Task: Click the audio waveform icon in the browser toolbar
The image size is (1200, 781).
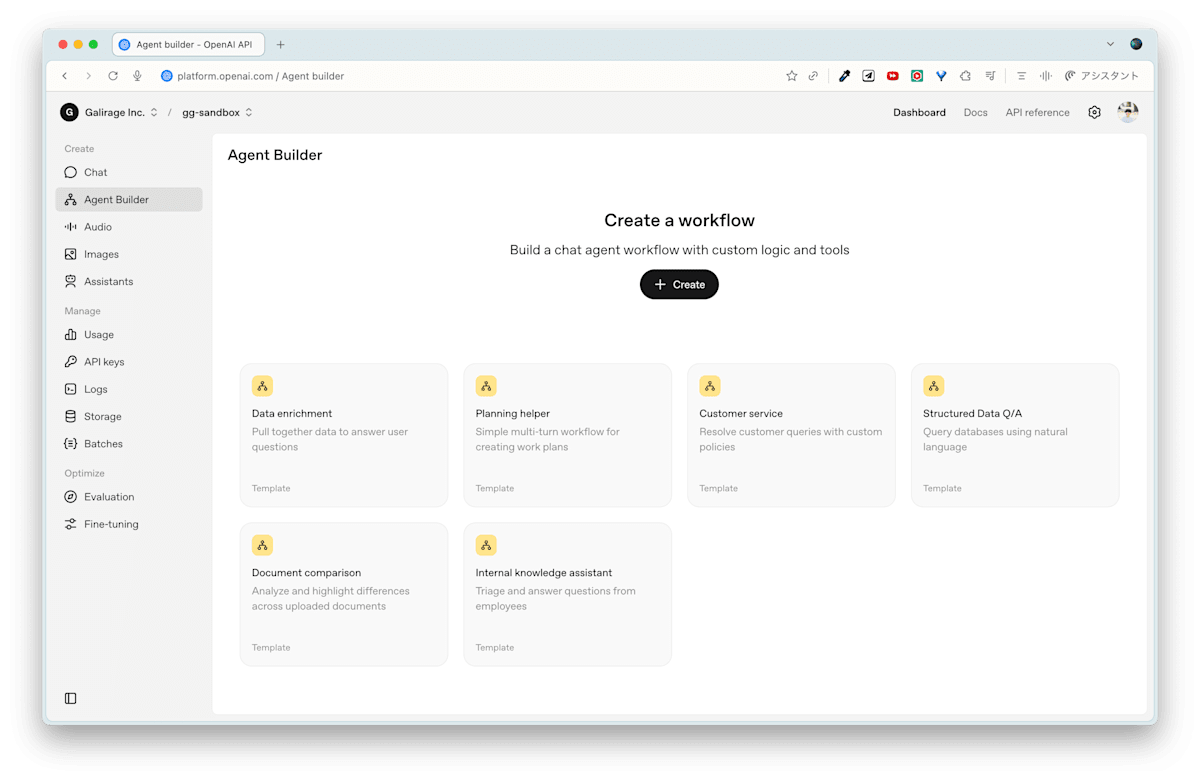Action: (x=1045, y=76)
